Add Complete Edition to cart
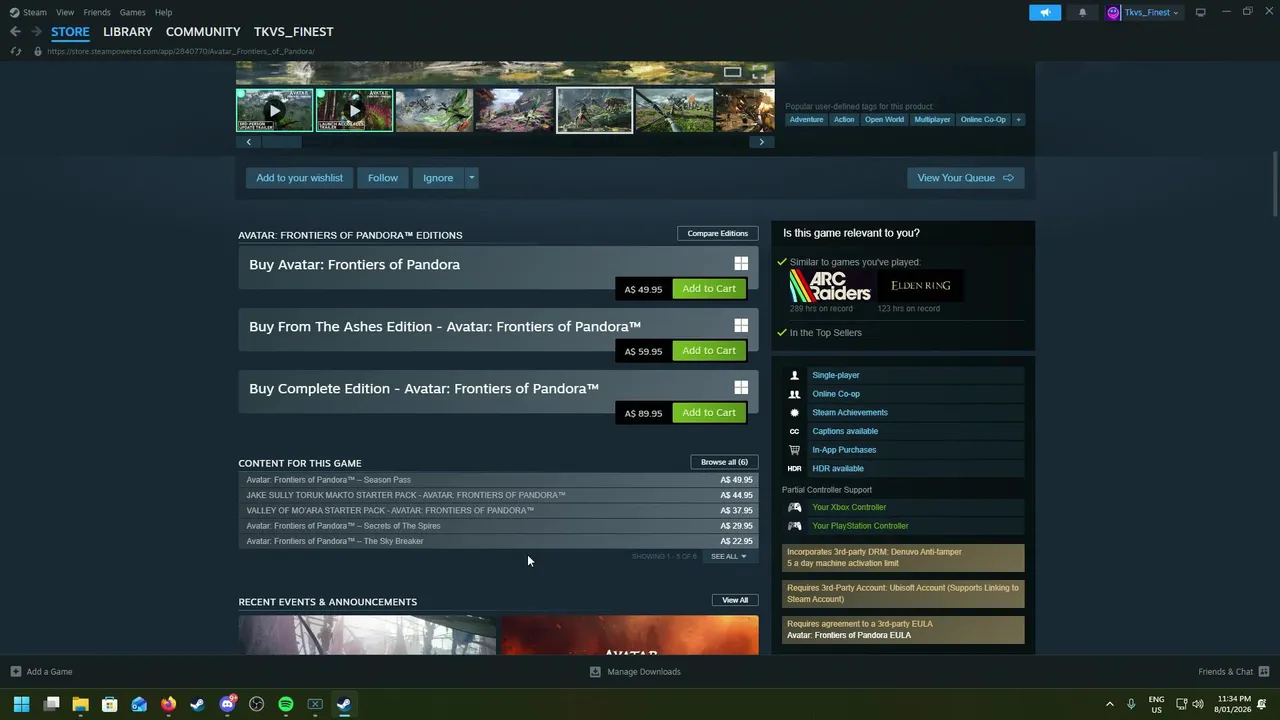 pos(709,413)
